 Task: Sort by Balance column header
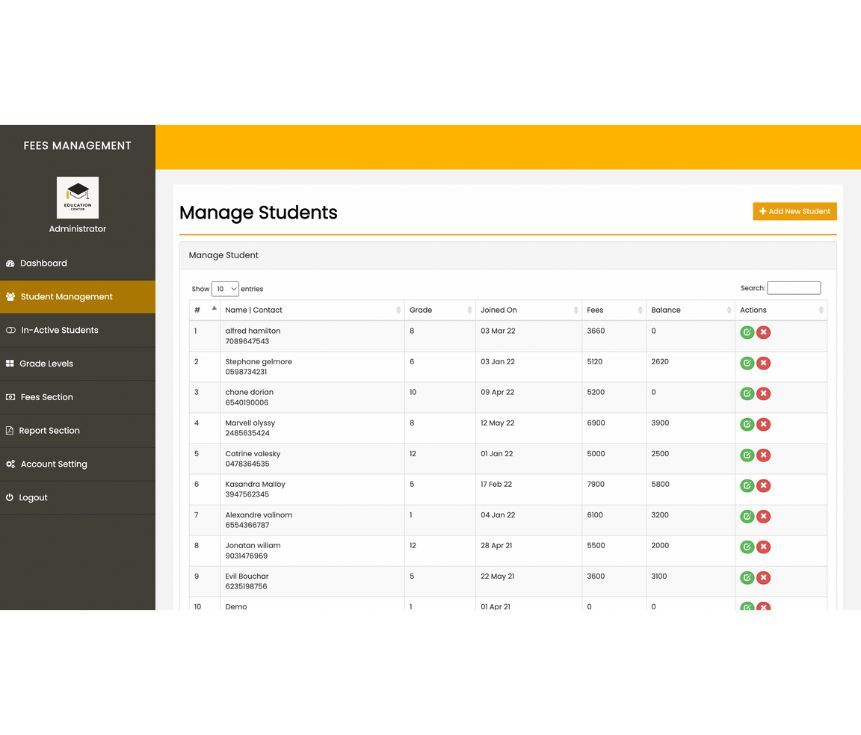[x=689, y=310]
